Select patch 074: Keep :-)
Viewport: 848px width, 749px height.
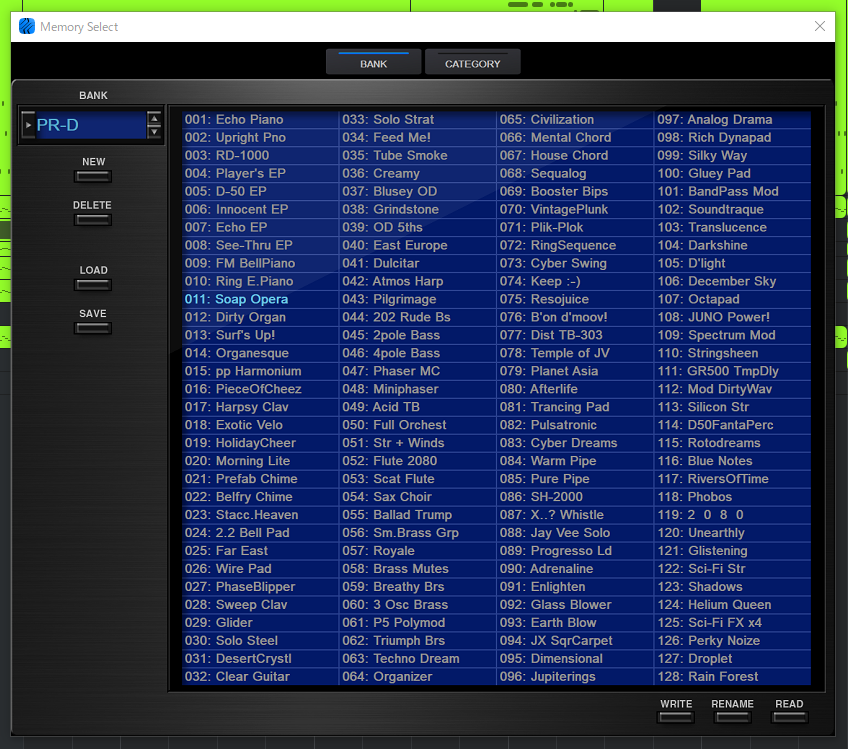pos(575,281)
